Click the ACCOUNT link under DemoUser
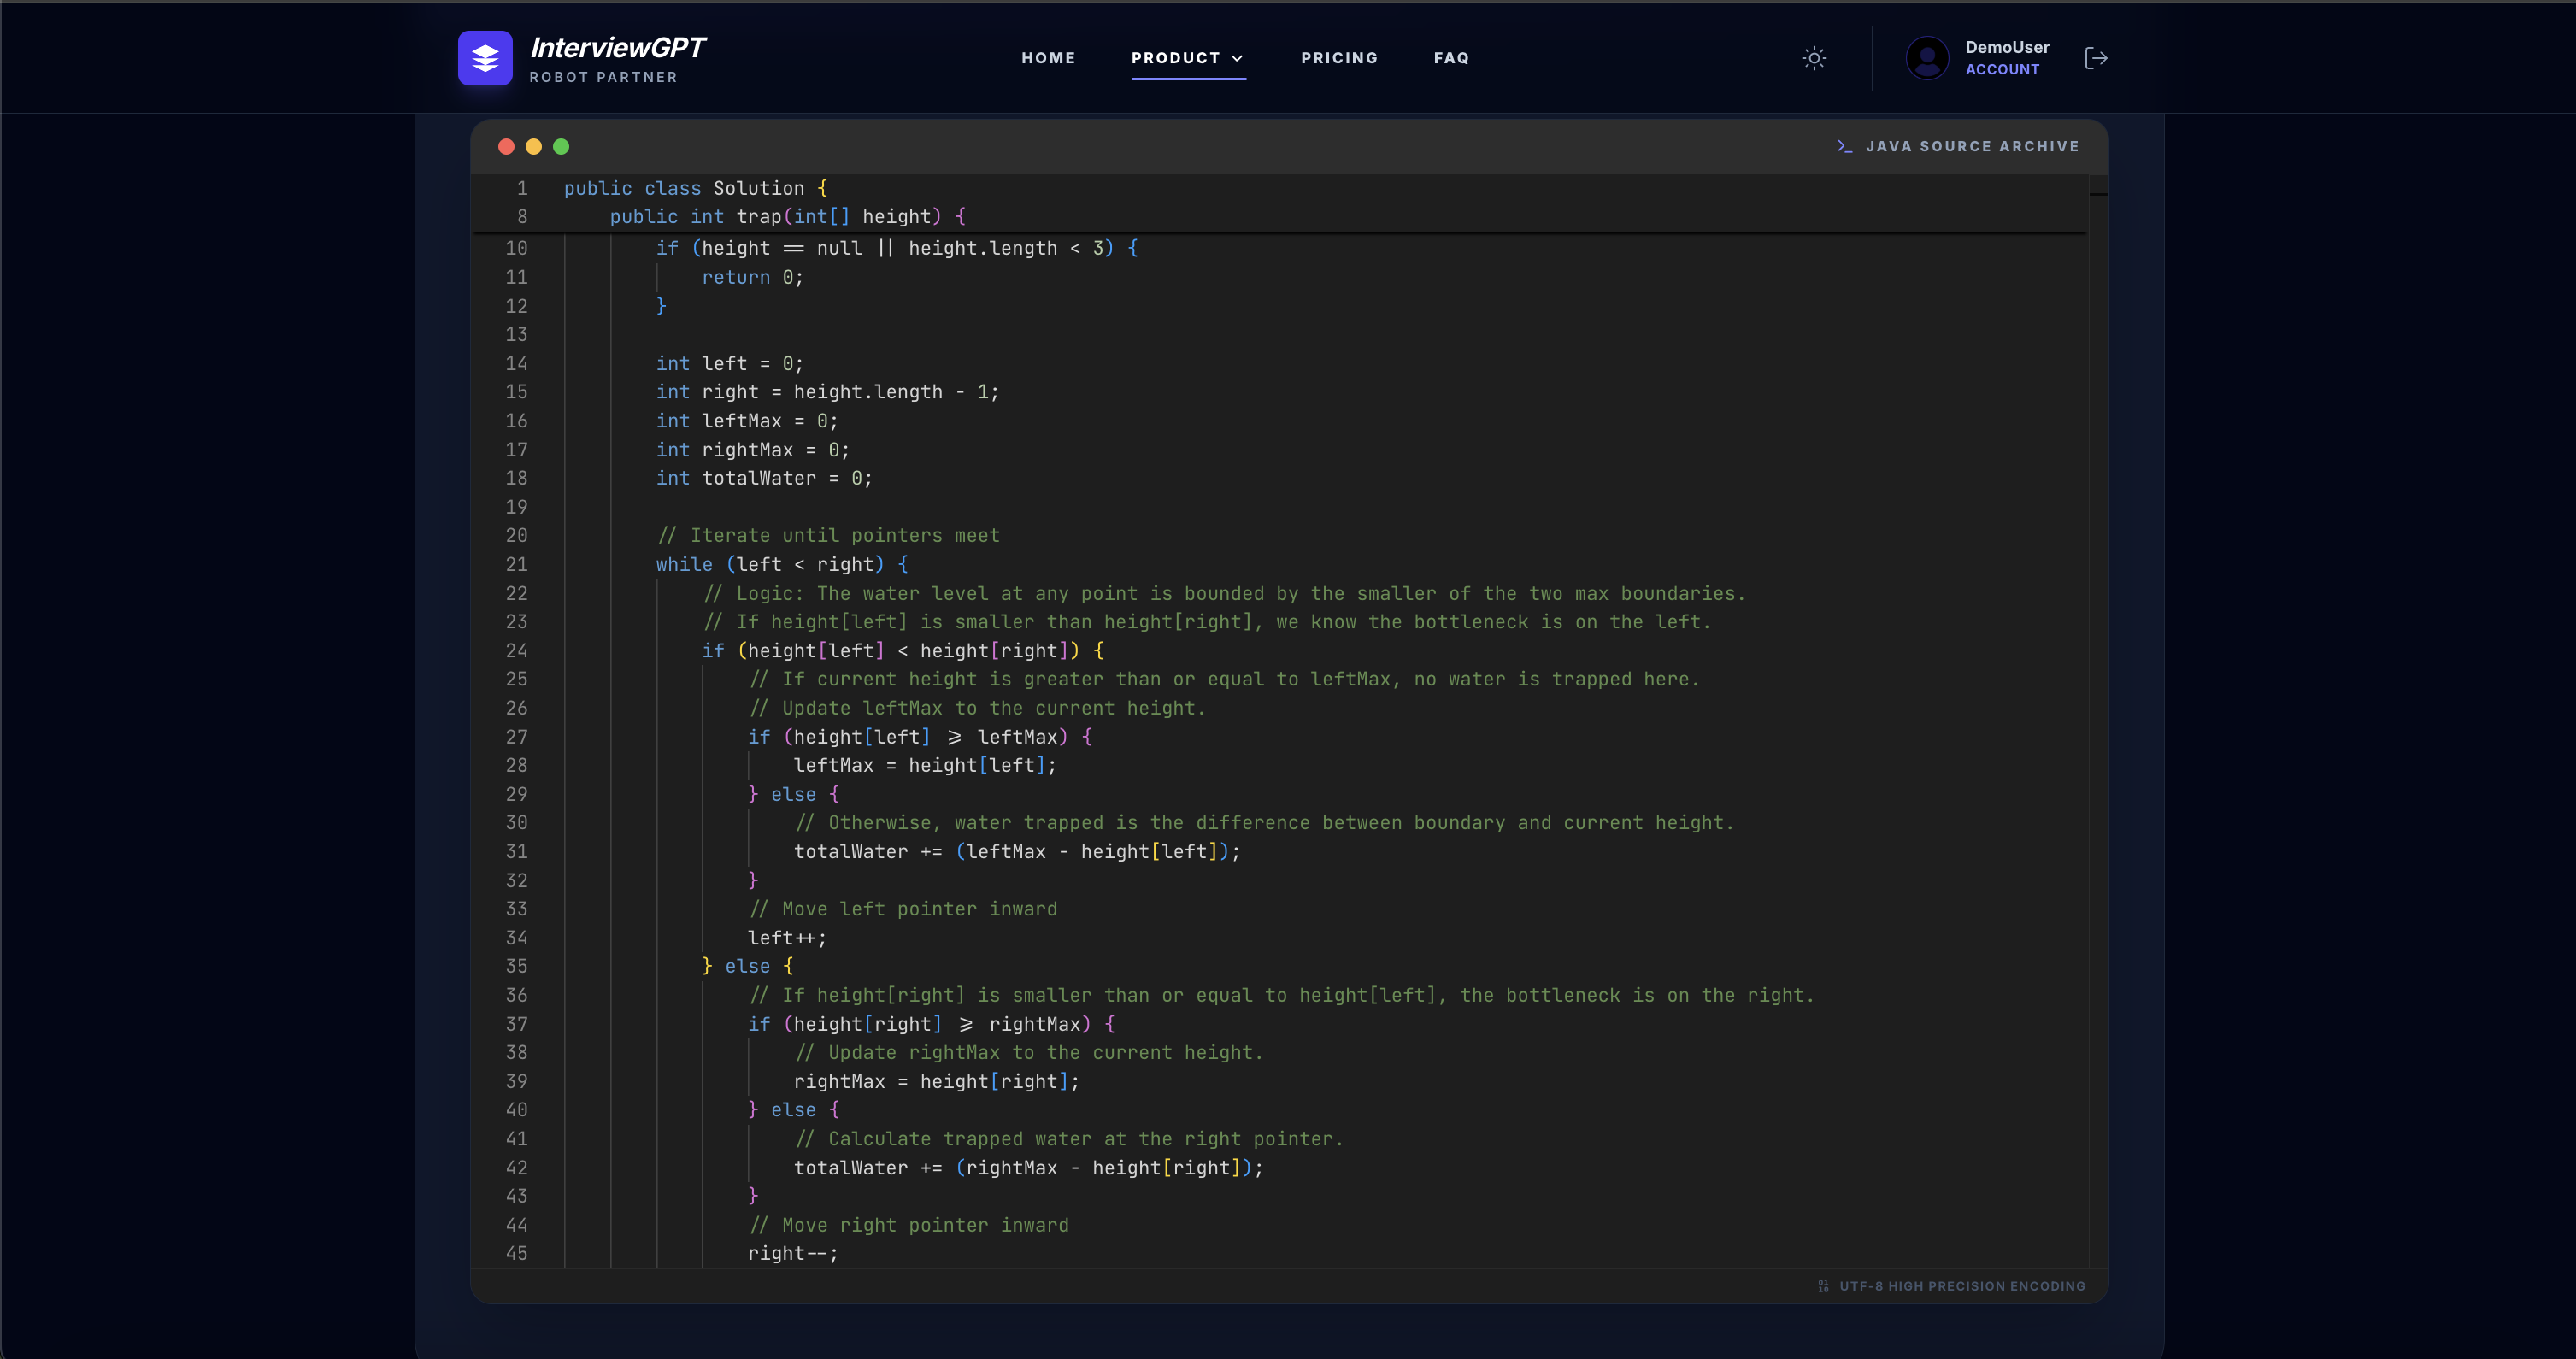This screenshot has height=1359, width=2576. [2003, 69]
